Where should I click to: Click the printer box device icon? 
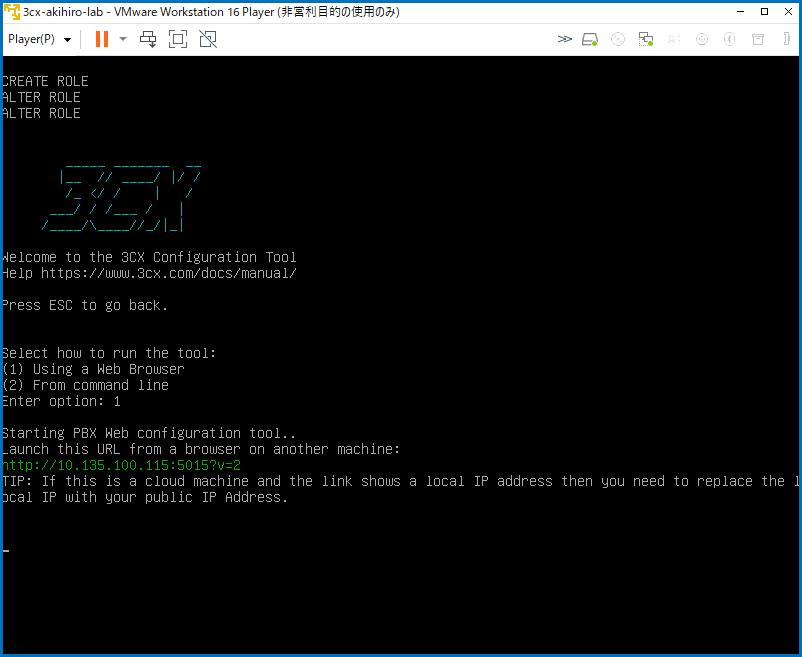click(758, 39)
